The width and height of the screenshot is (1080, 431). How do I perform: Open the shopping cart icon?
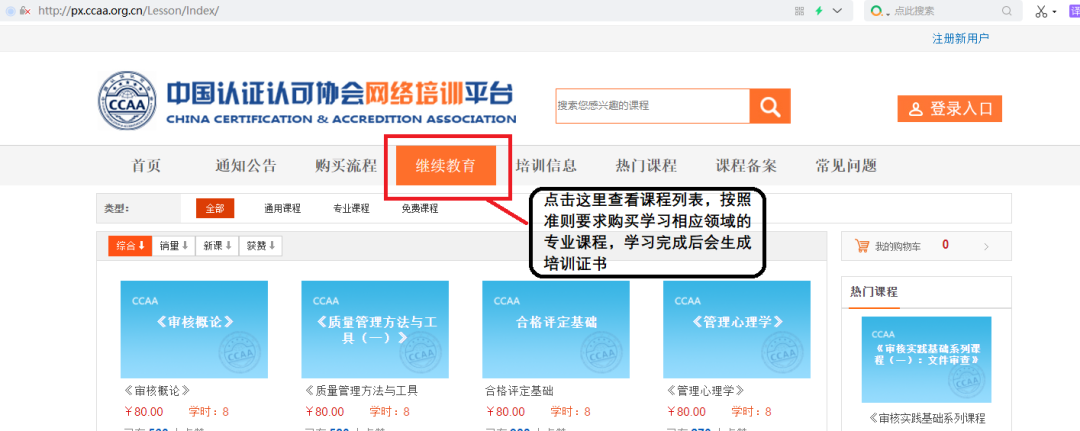(x=862, y=246)
